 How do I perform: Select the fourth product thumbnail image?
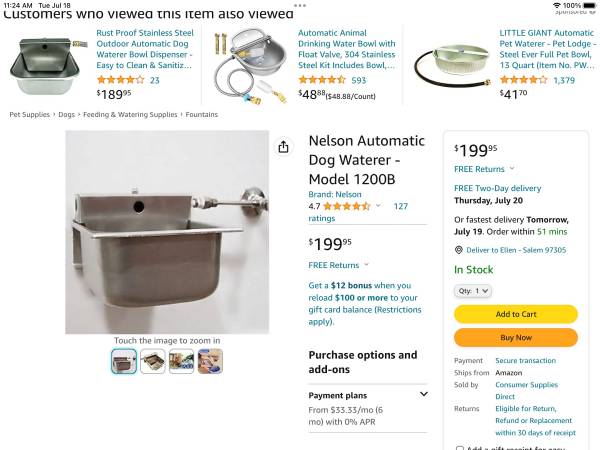(x=210, y=361)
